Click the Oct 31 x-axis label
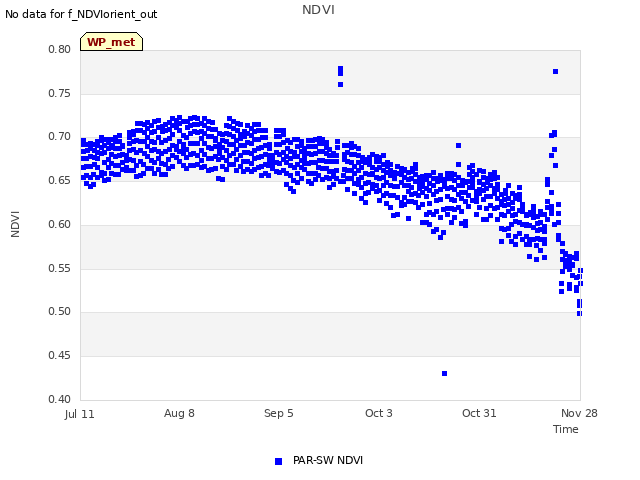640x480 pixels. [x=479, y=413]
